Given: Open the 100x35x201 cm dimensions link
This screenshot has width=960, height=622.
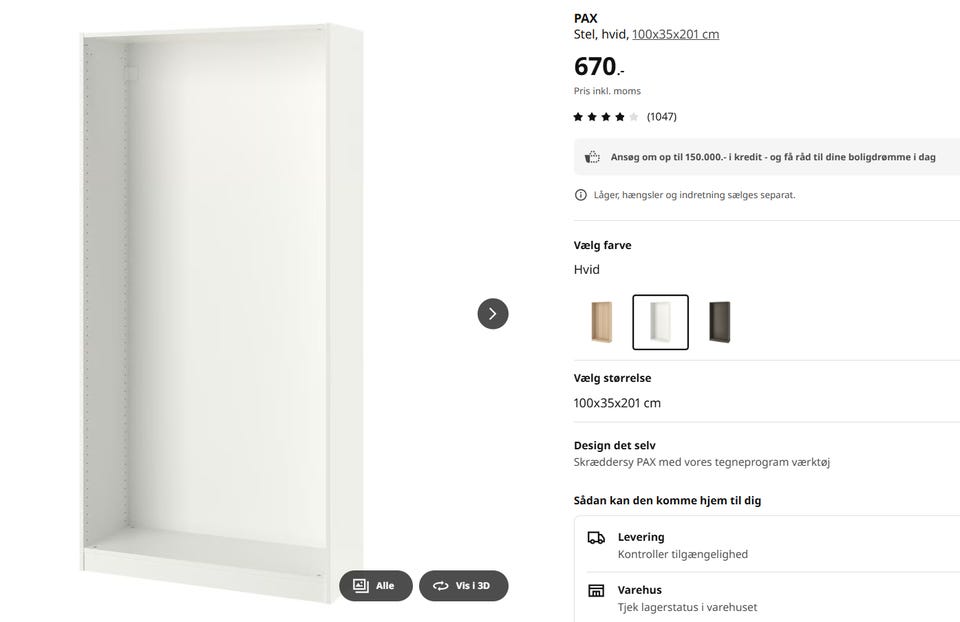Looking at the screenshot, I should (675, 35).
